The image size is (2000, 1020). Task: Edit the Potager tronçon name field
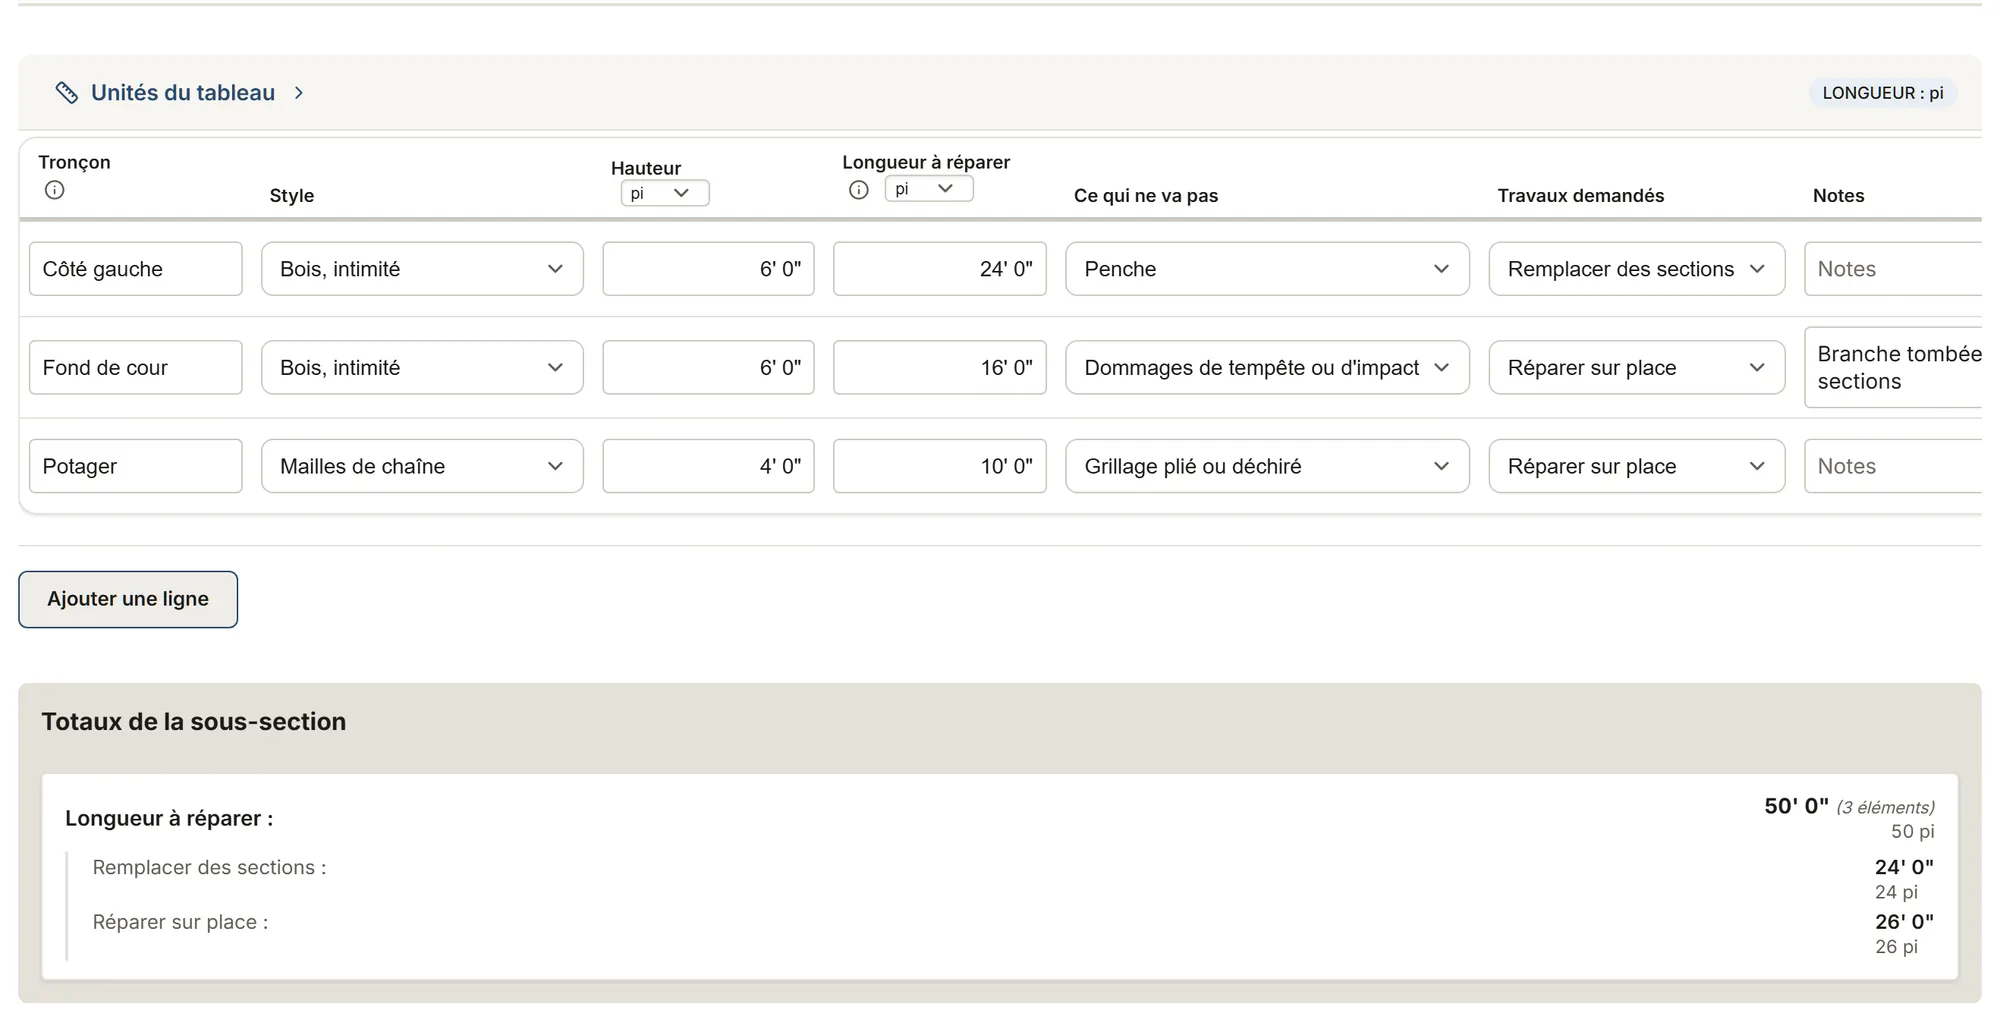[136, 466]
